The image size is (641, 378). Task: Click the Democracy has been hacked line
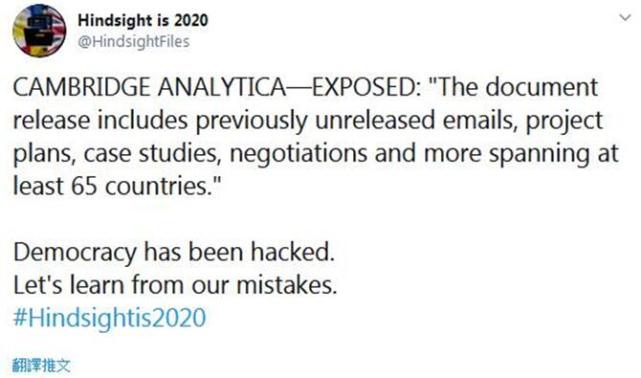point(174,252)
